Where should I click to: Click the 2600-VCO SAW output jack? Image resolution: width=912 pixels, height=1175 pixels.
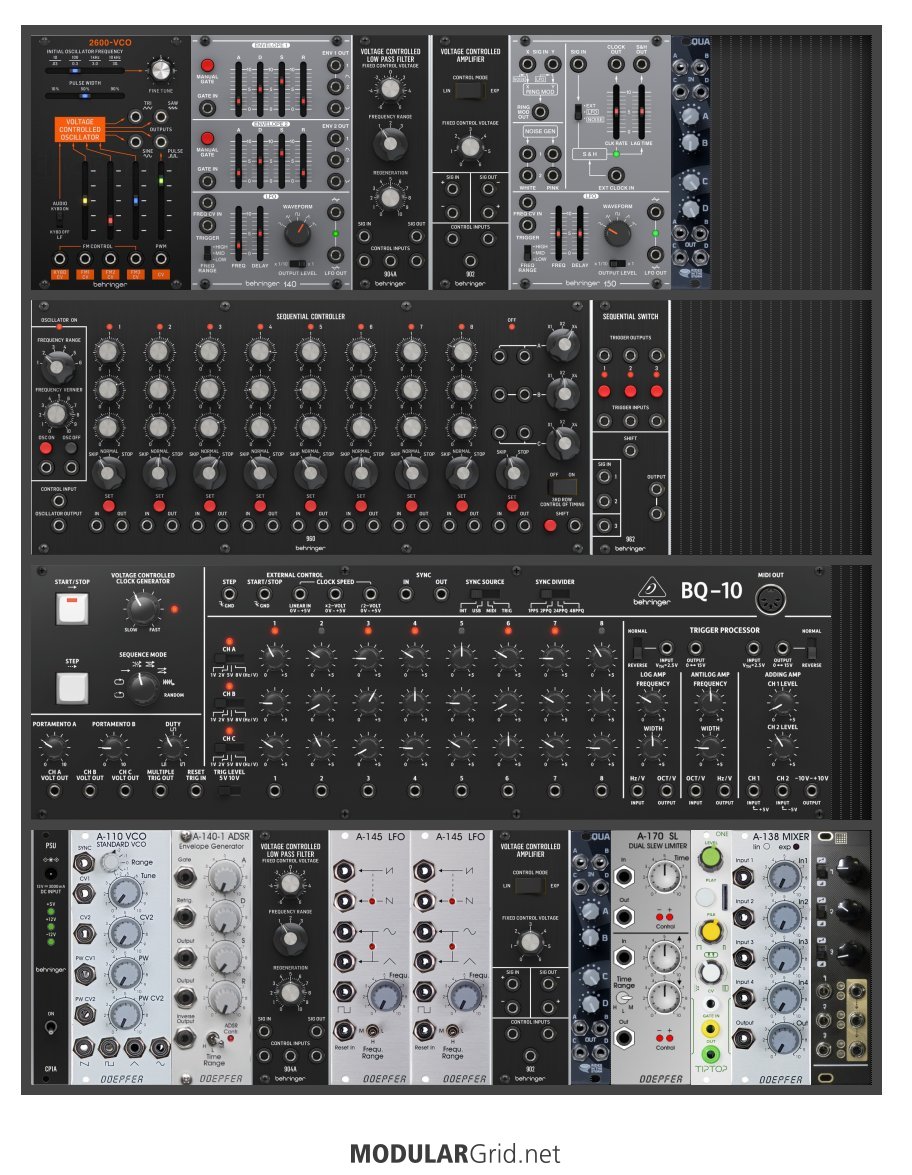click(161, 116)
